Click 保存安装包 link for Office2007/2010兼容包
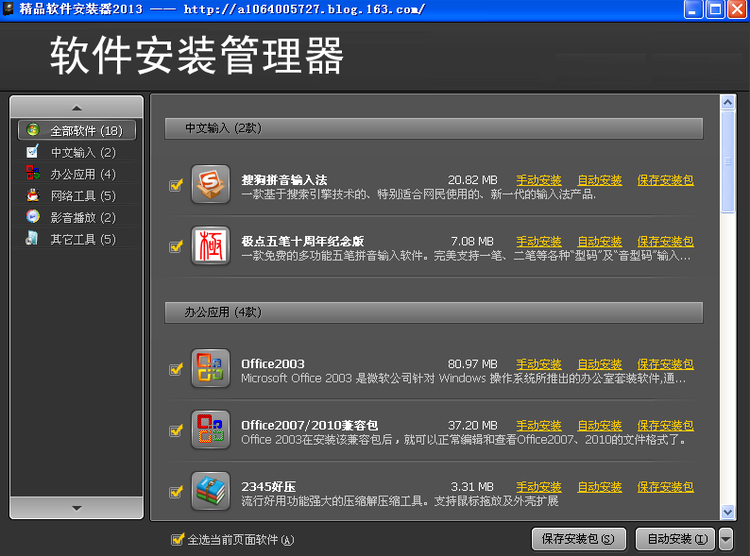Screen dimensions: 750x556 click(665, 425)
